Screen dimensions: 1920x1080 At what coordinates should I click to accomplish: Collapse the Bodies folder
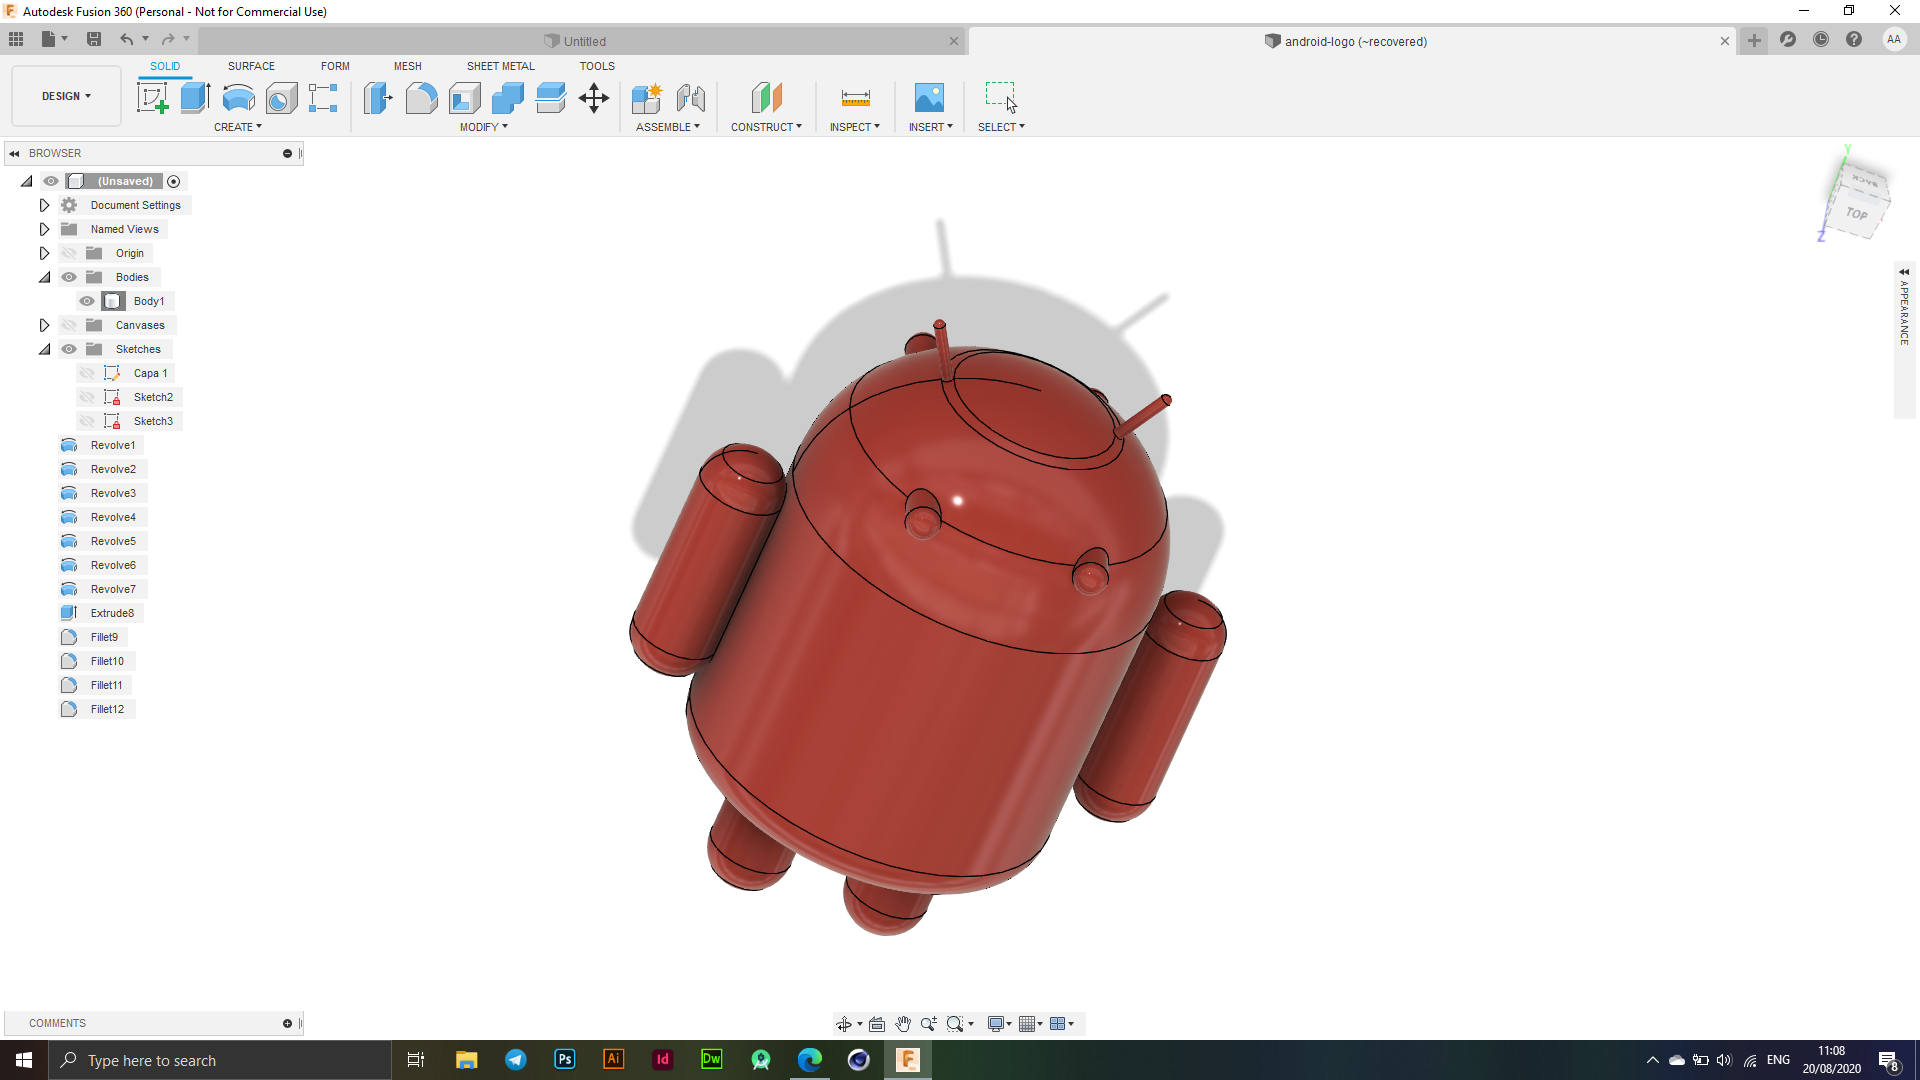point(44,277)
